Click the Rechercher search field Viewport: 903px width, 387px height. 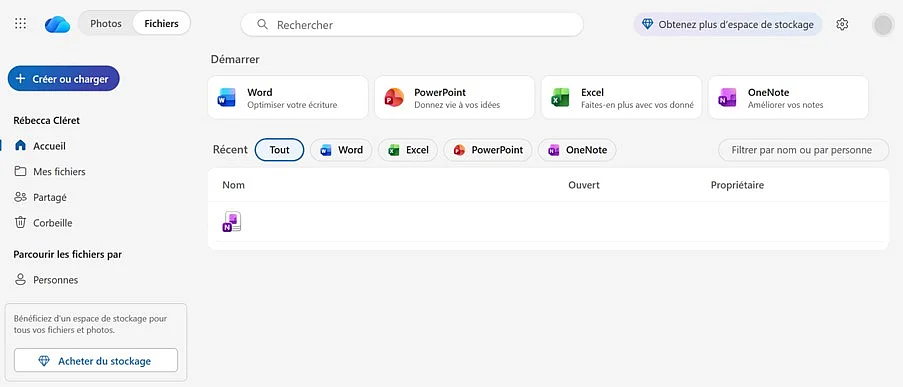[x=412, y=25]
